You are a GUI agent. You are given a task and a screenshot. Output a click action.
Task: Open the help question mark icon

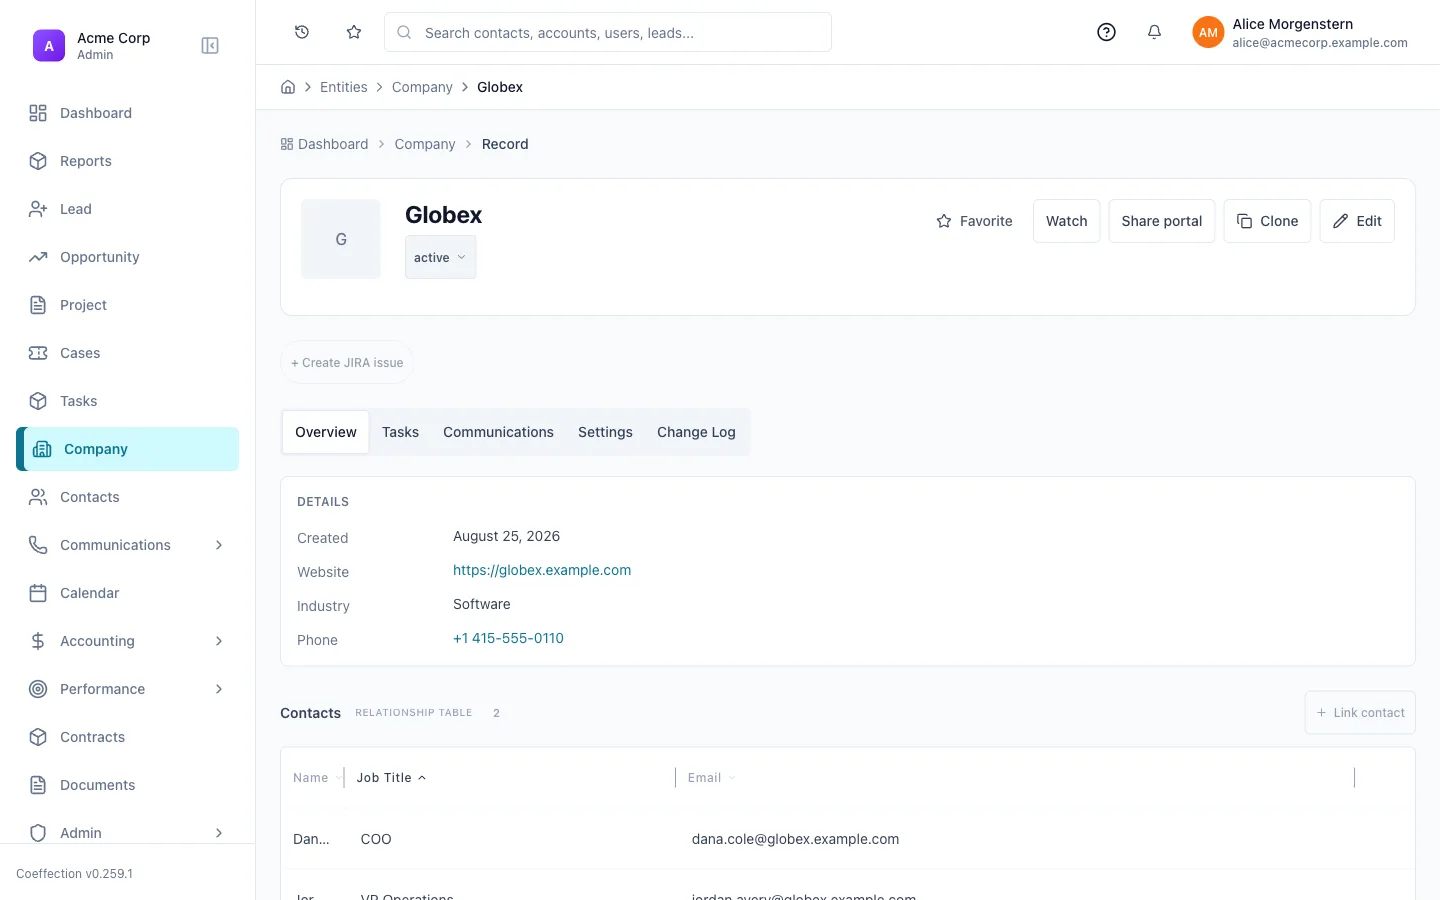[1106, 32]
